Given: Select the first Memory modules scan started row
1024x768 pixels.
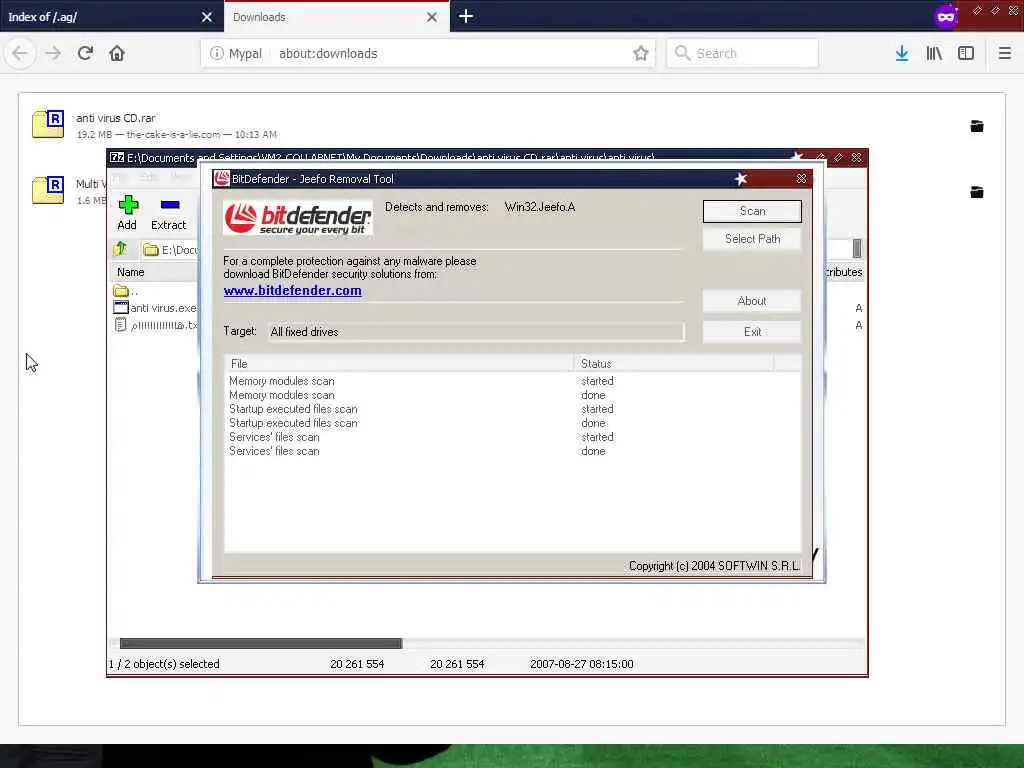Looking at the screenshot, I should (511, 381).
